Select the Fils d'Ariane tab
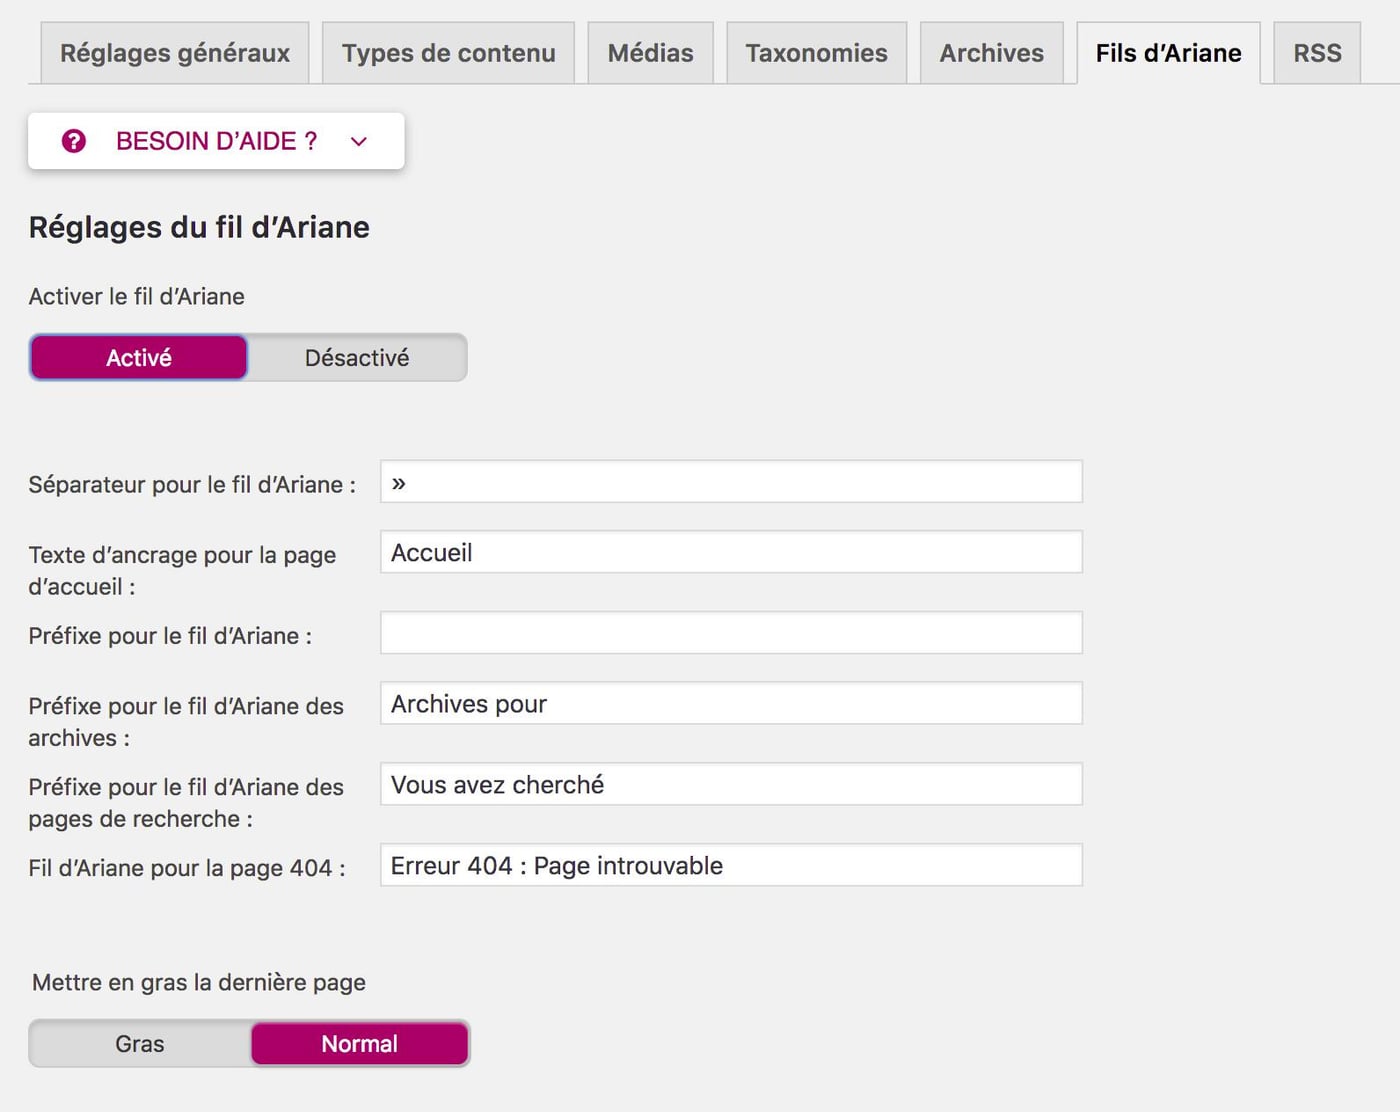Screen dimensions: 1400x1112 click(1168, 53)
